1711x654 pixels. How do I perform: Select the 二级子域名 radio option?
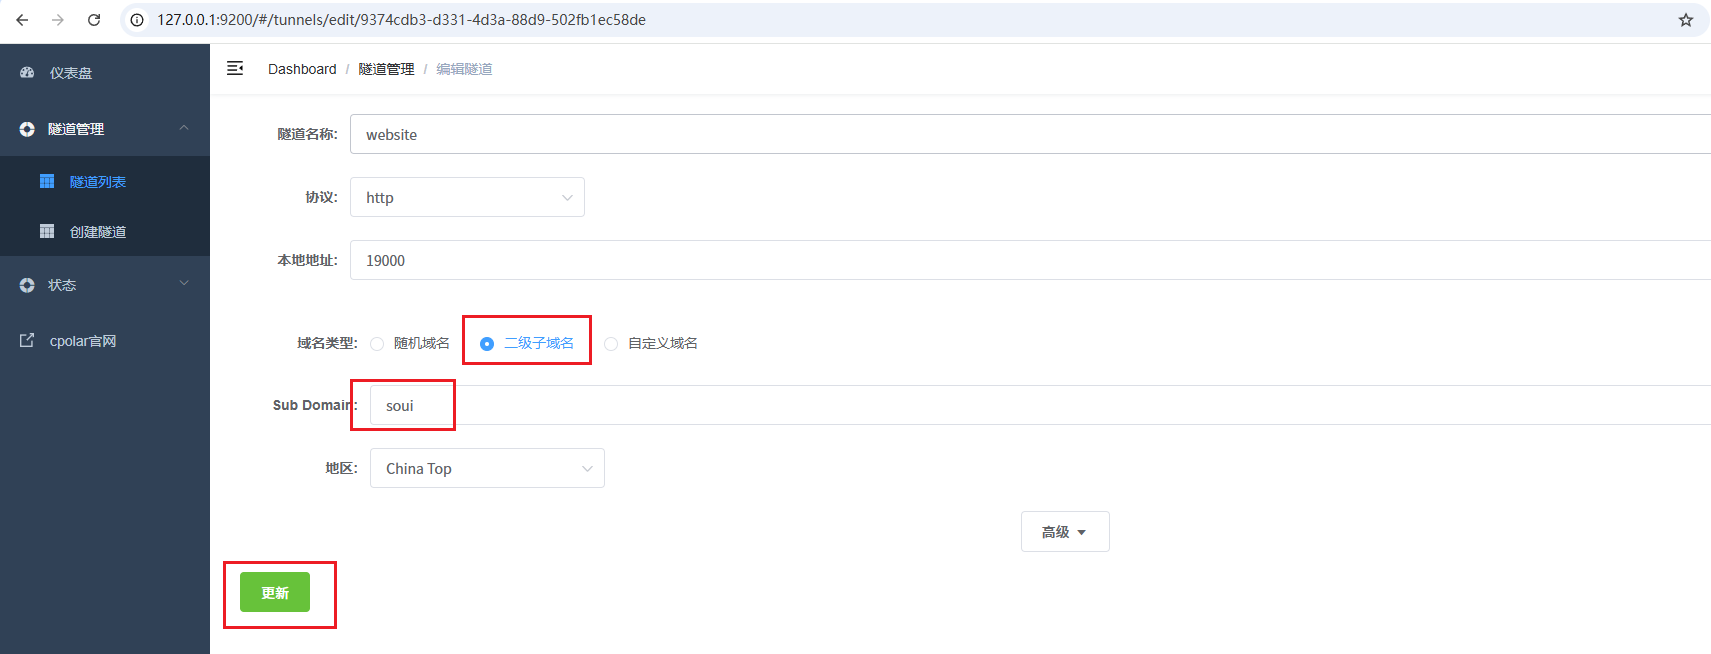(x=487, y=344)
